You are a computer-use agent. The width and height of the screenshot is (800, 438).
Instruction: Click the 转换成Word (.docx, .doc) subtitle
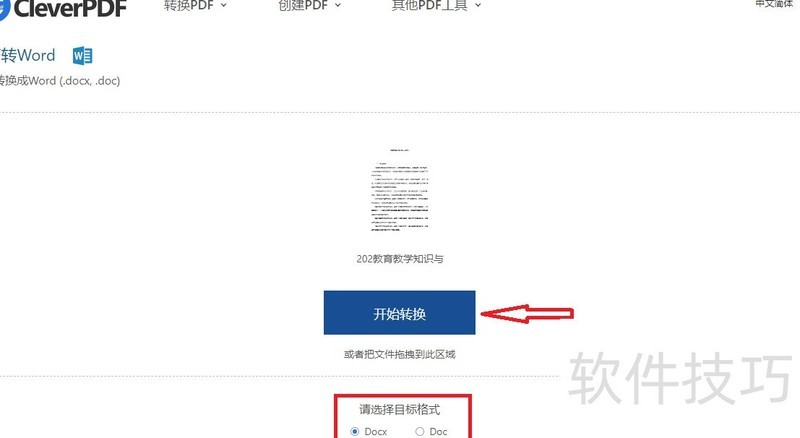(x=60, y=81)
